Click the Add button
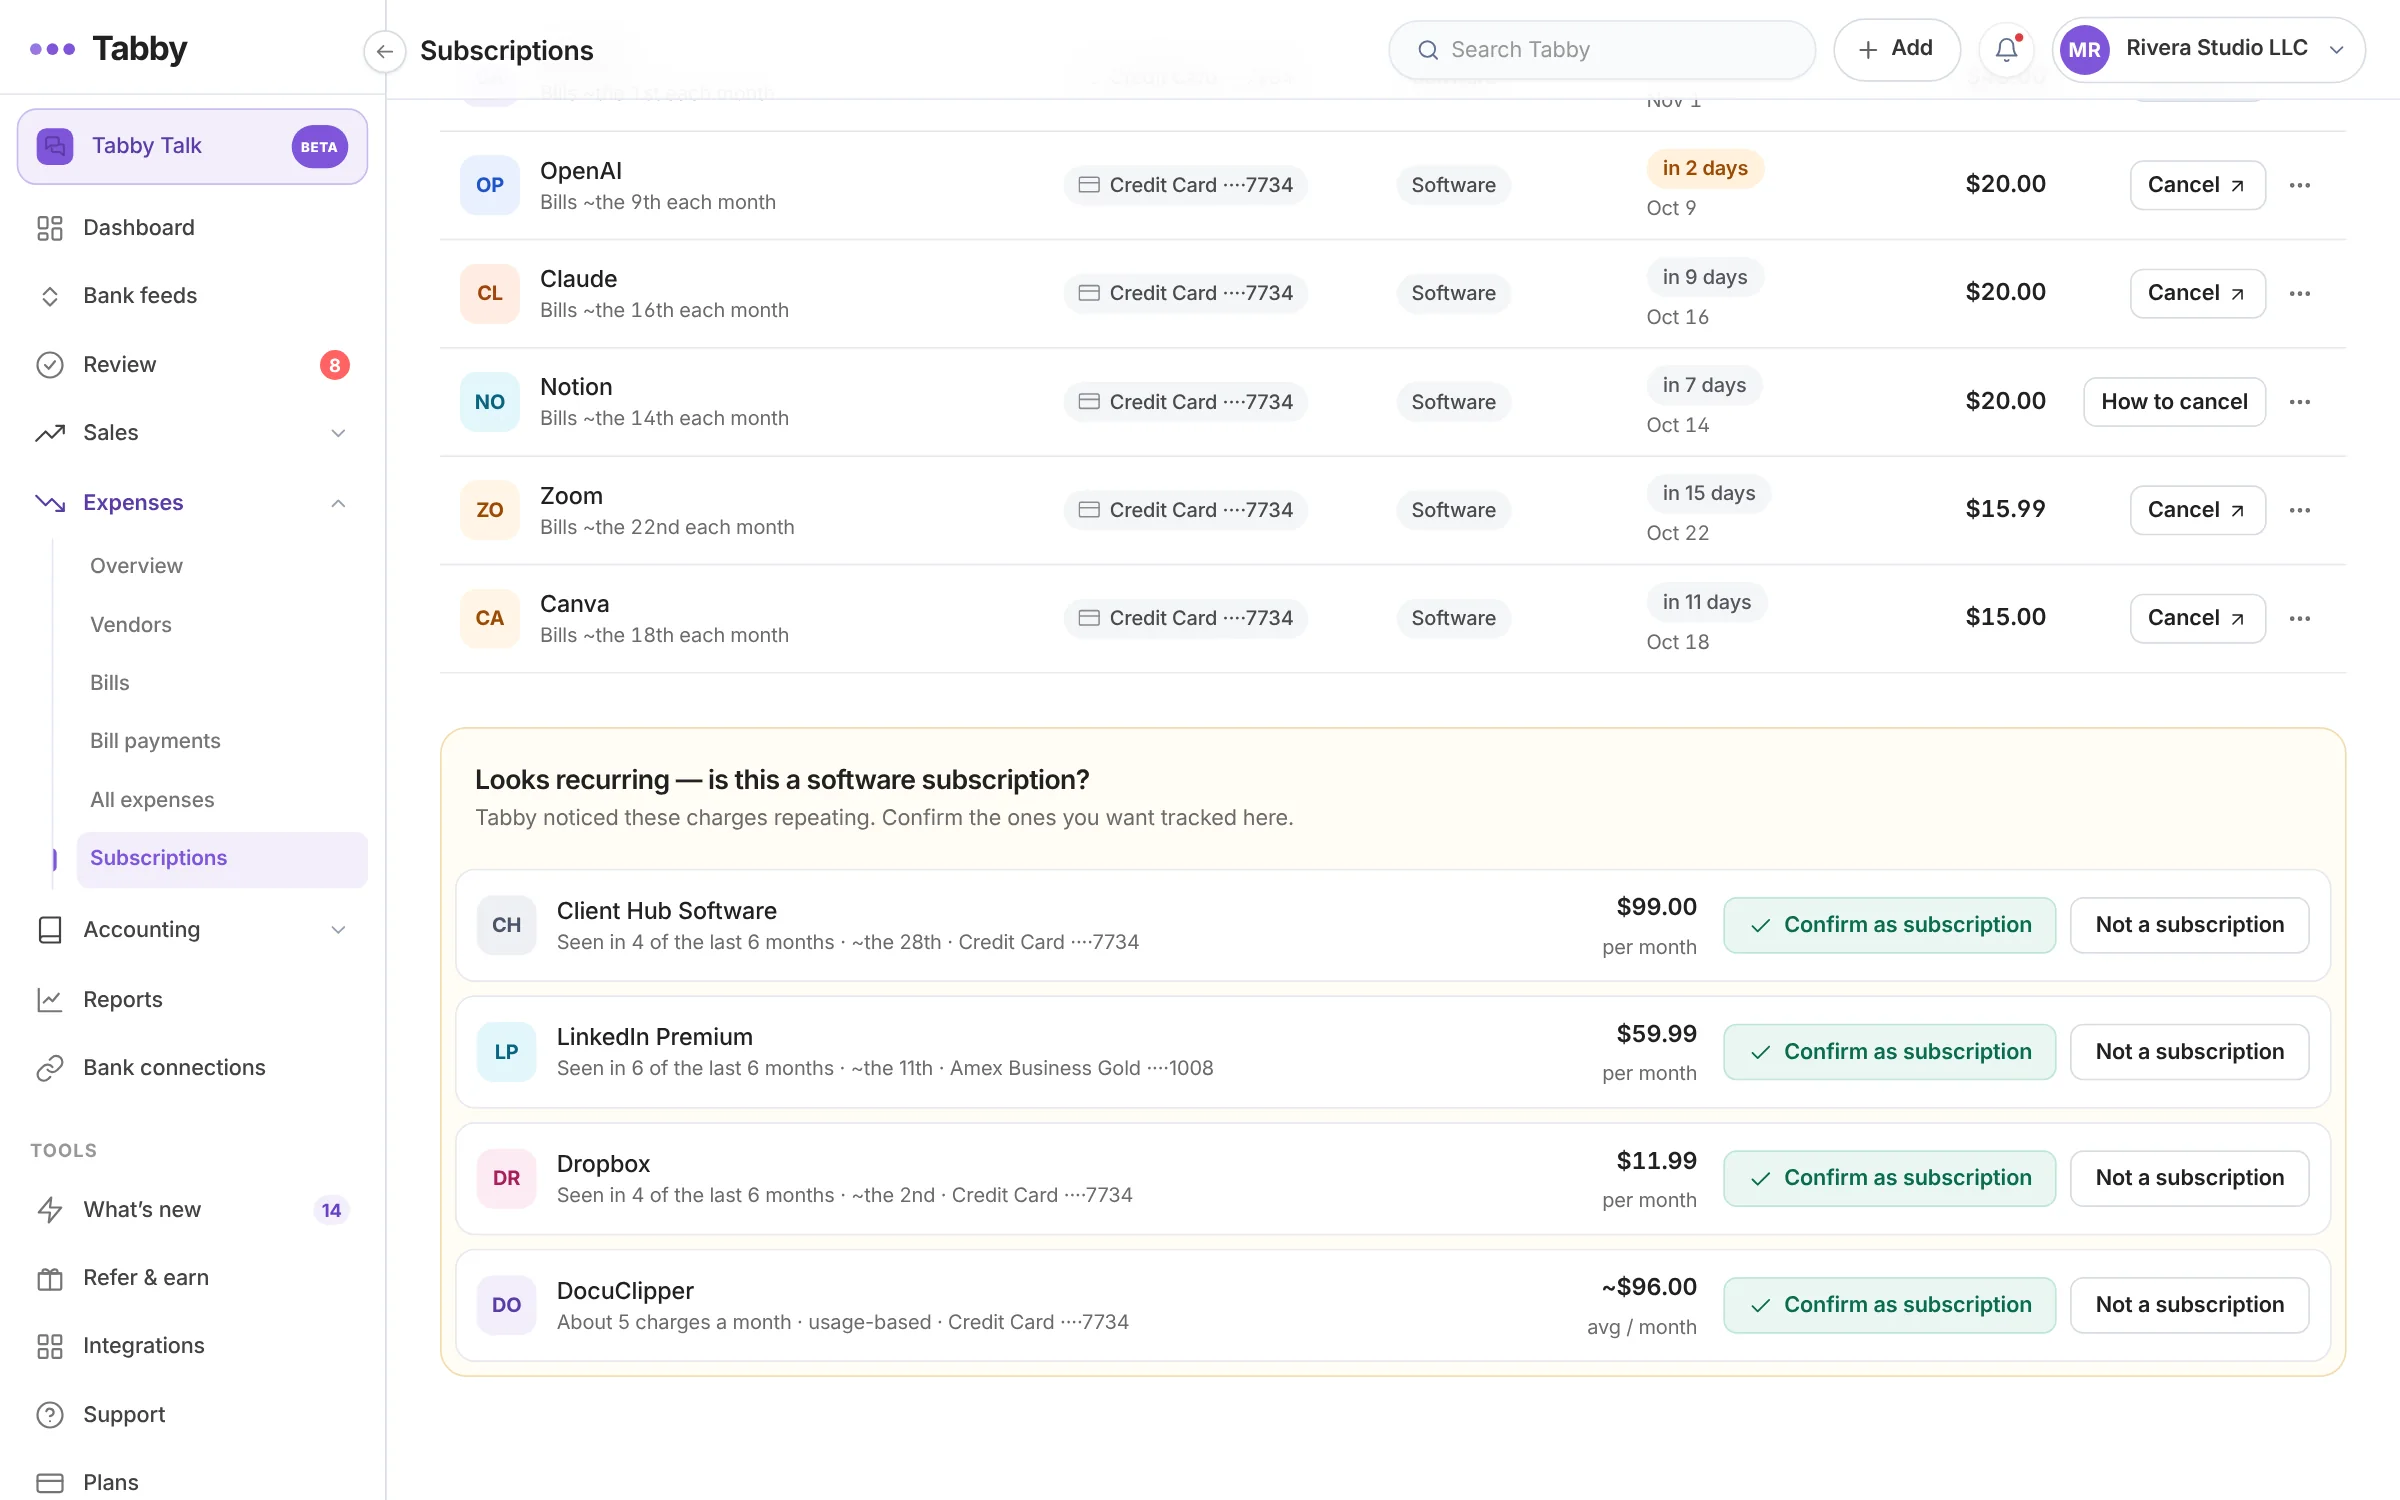2400x1500 pixels. click(1896, 49)
